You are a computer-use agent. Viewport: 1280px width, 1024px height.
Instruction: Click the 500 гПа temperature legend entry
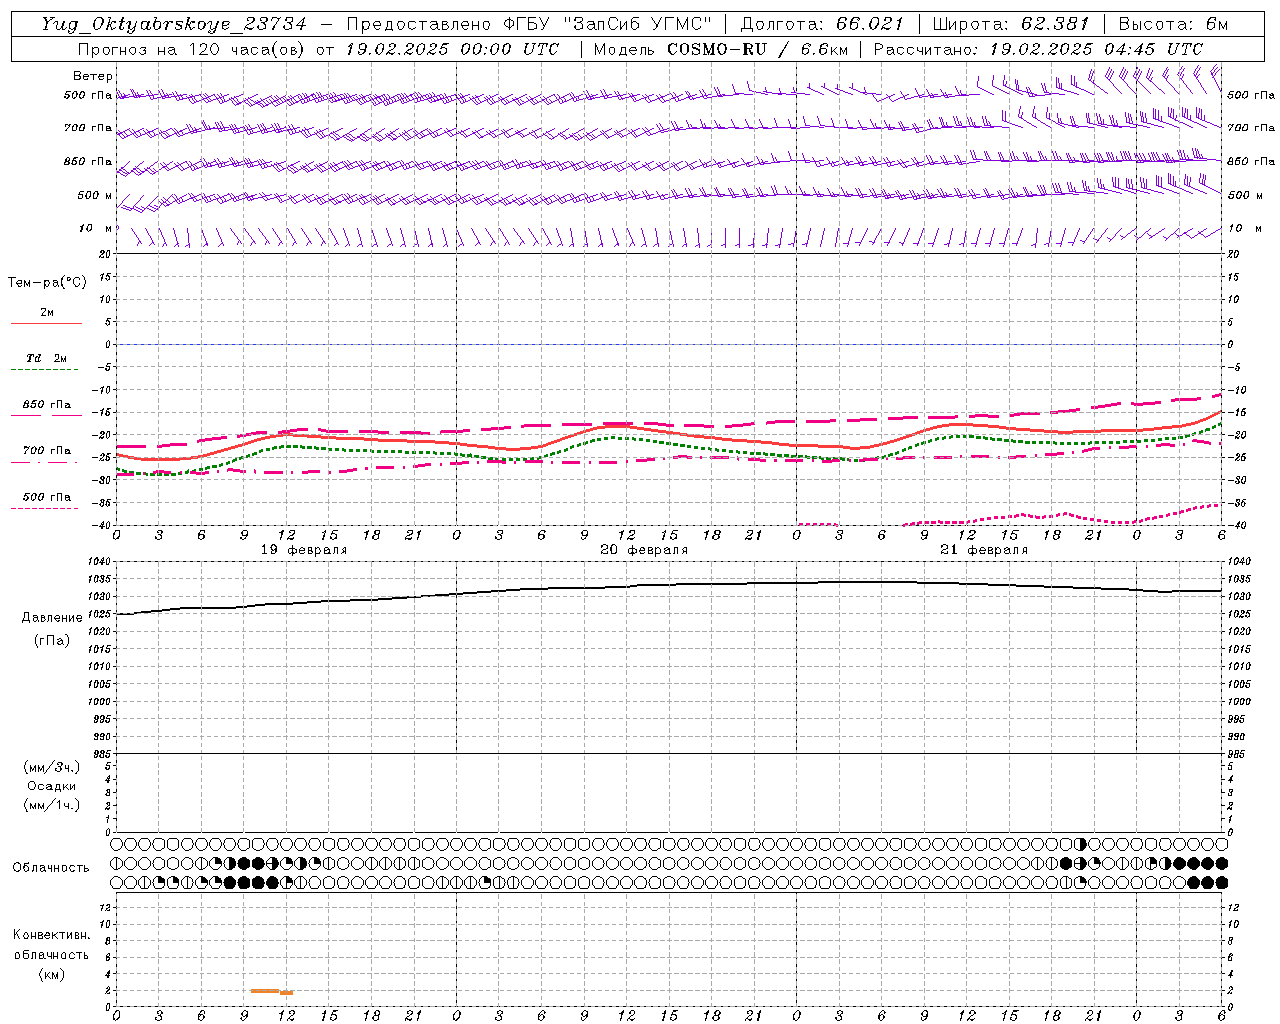[x=47, y=497]
